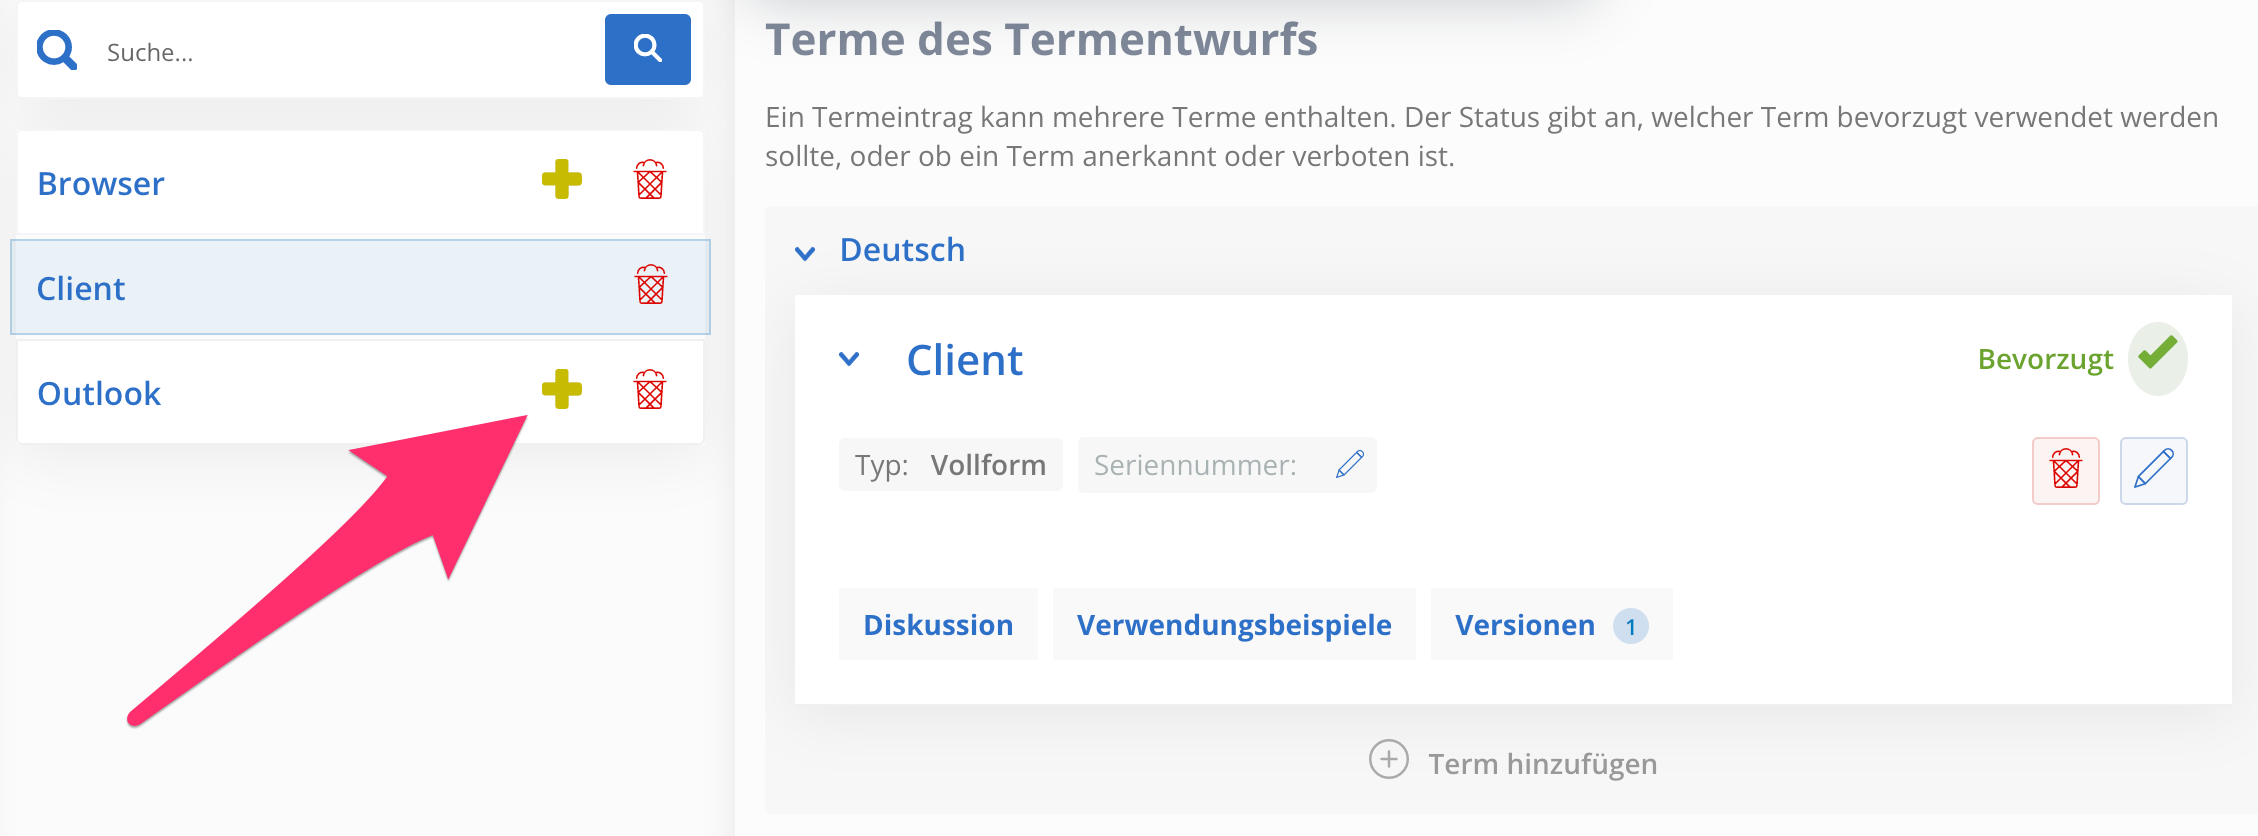
Task: Collapse the Client term card chevron
Action: (849, 359)
